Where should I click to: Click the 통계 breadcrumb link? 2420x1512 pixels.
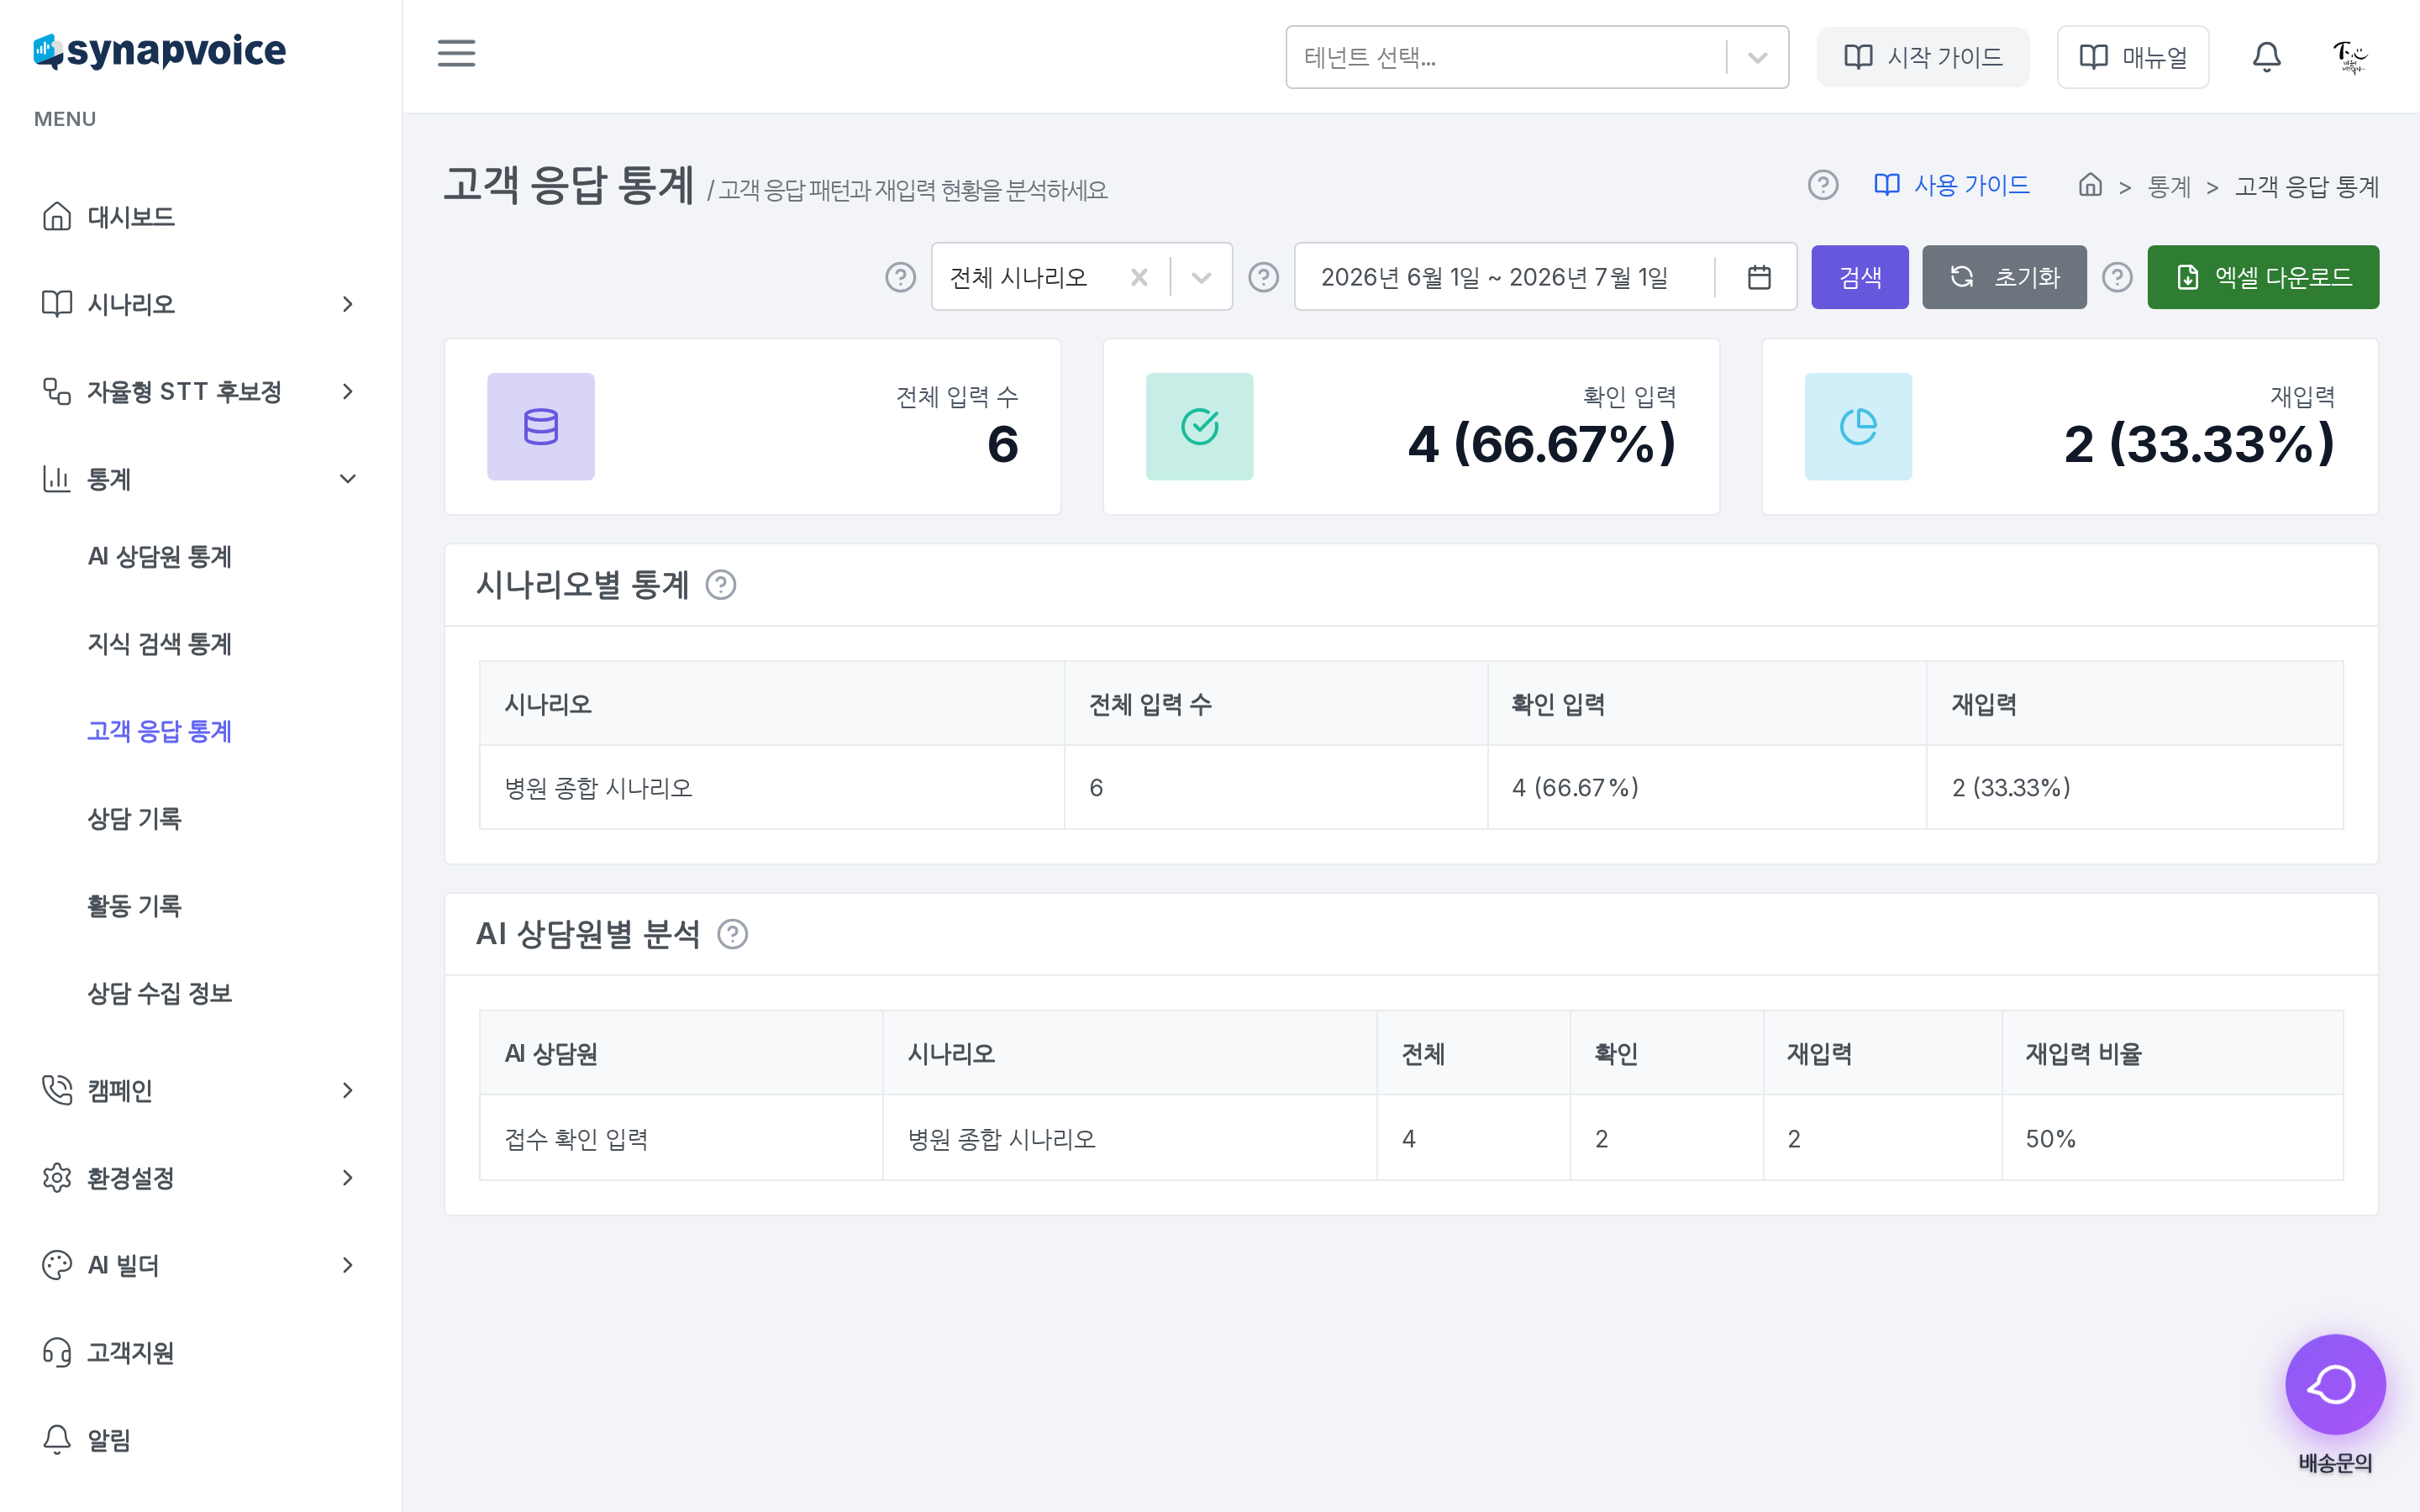point(2169,187)
